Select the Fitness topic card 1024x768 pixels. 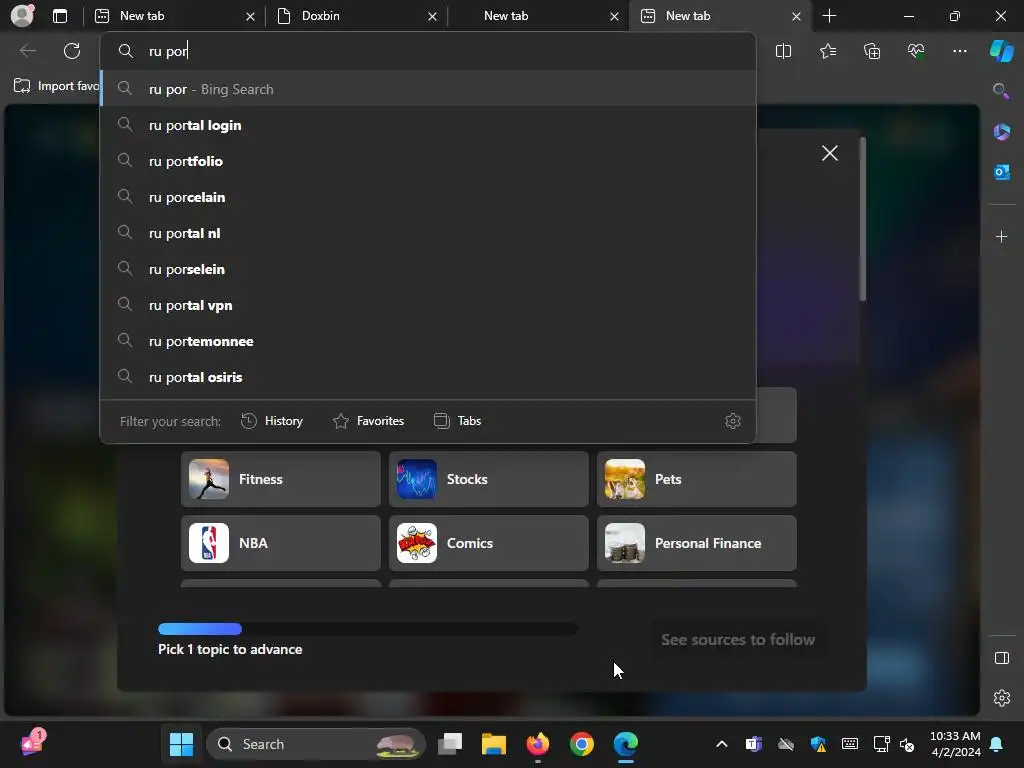click(x=281, y=479)
